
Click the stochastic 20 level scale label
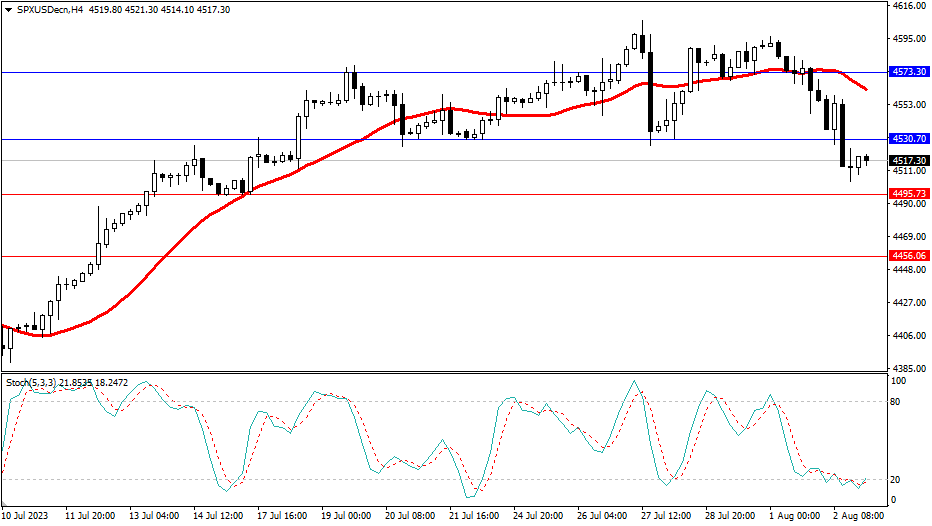897,479
